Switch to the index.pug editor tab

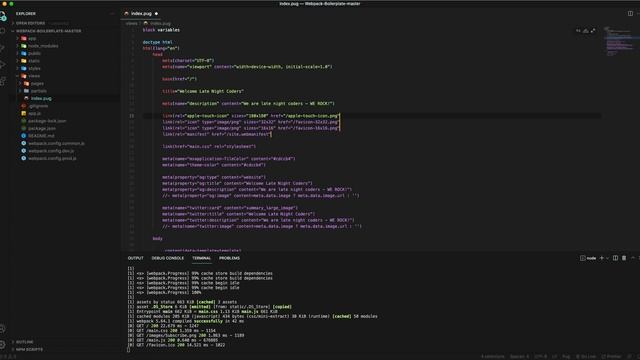click(141, 13)
